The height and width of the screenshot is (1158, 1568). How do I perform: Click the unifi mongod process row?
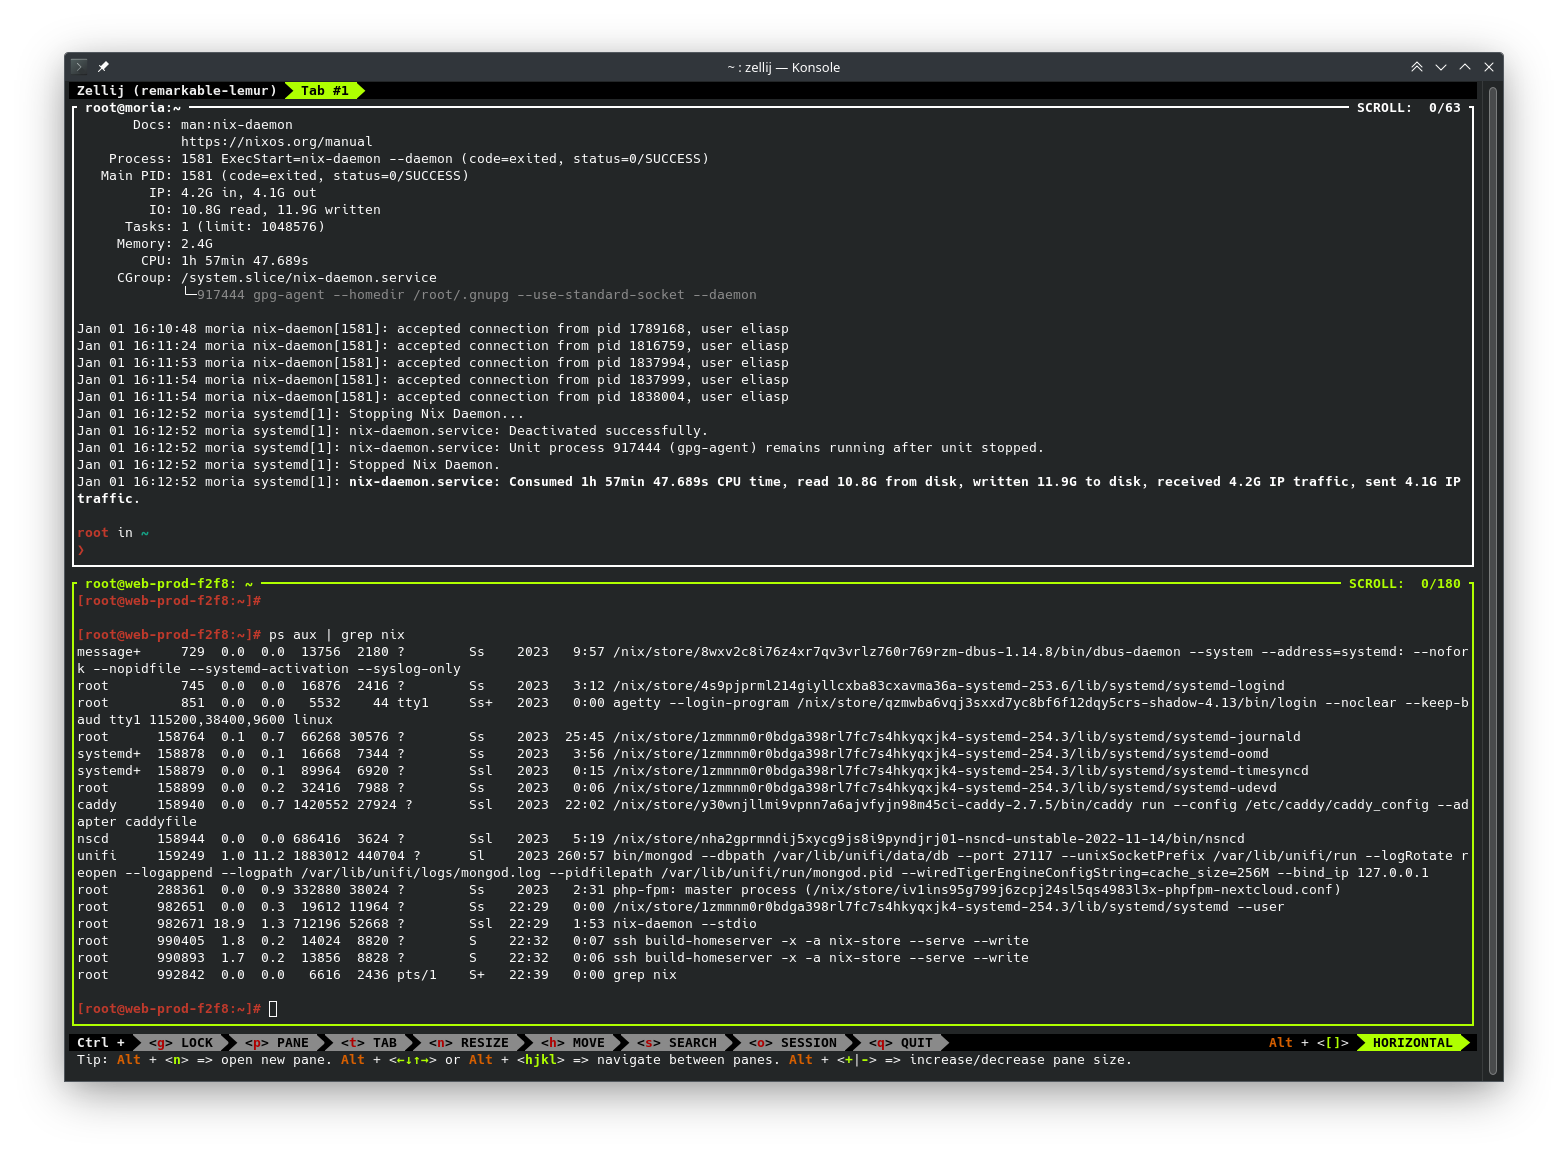click(773, 864)
